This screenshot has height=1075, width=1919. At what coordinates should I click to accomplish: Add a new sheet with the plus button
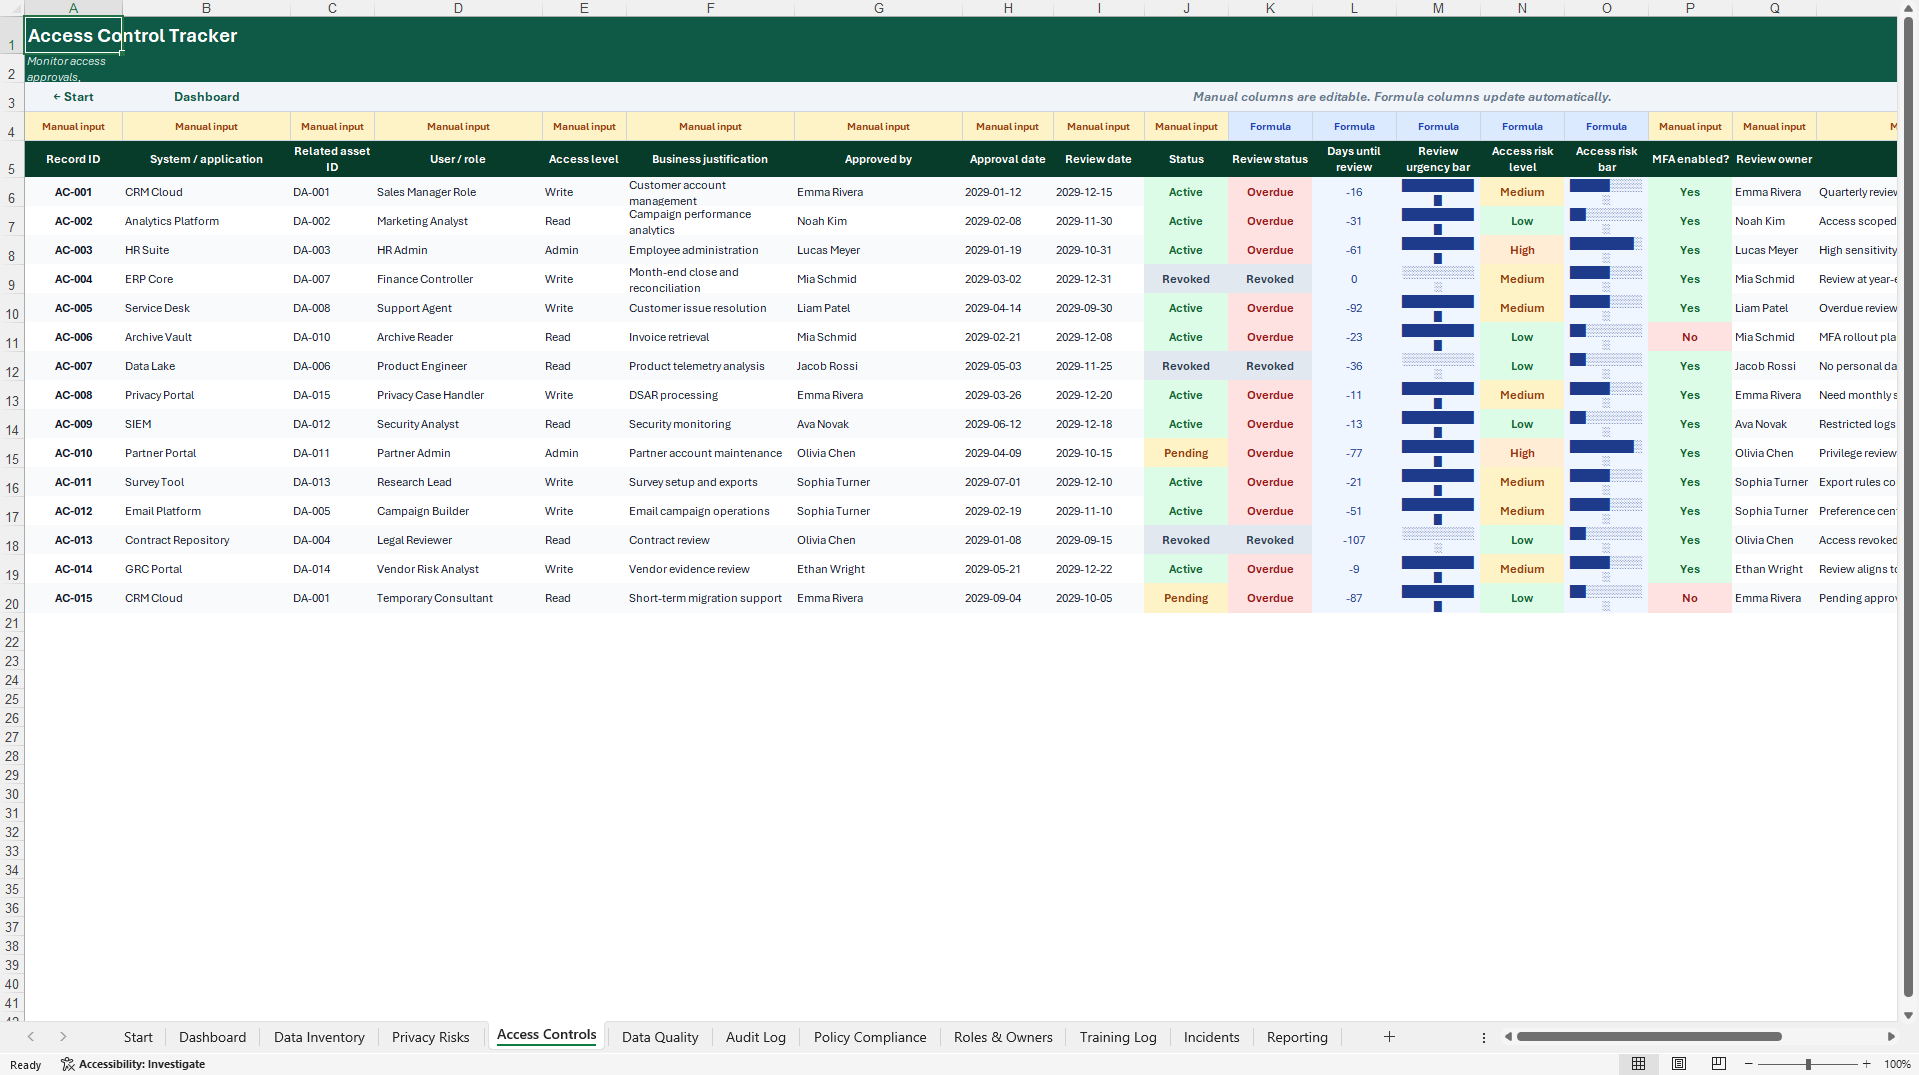point(1389,1037)
